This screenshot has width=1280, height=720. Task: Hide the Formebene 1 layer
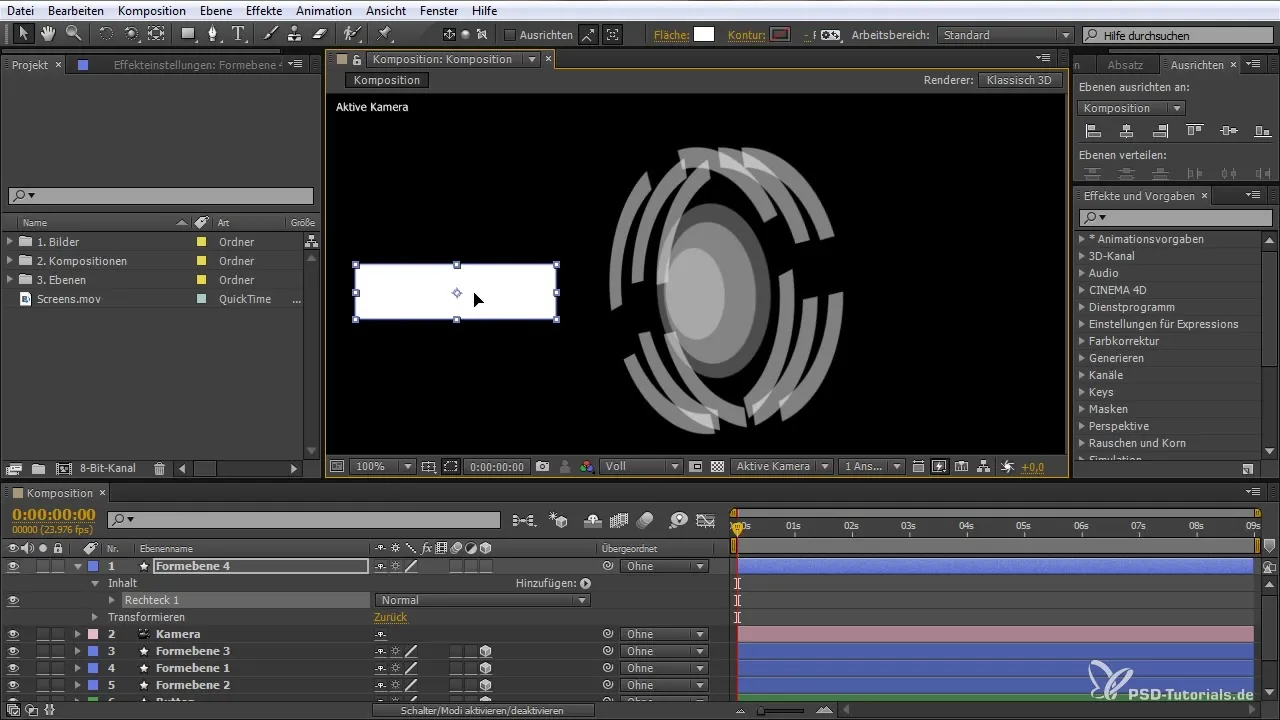13,668
